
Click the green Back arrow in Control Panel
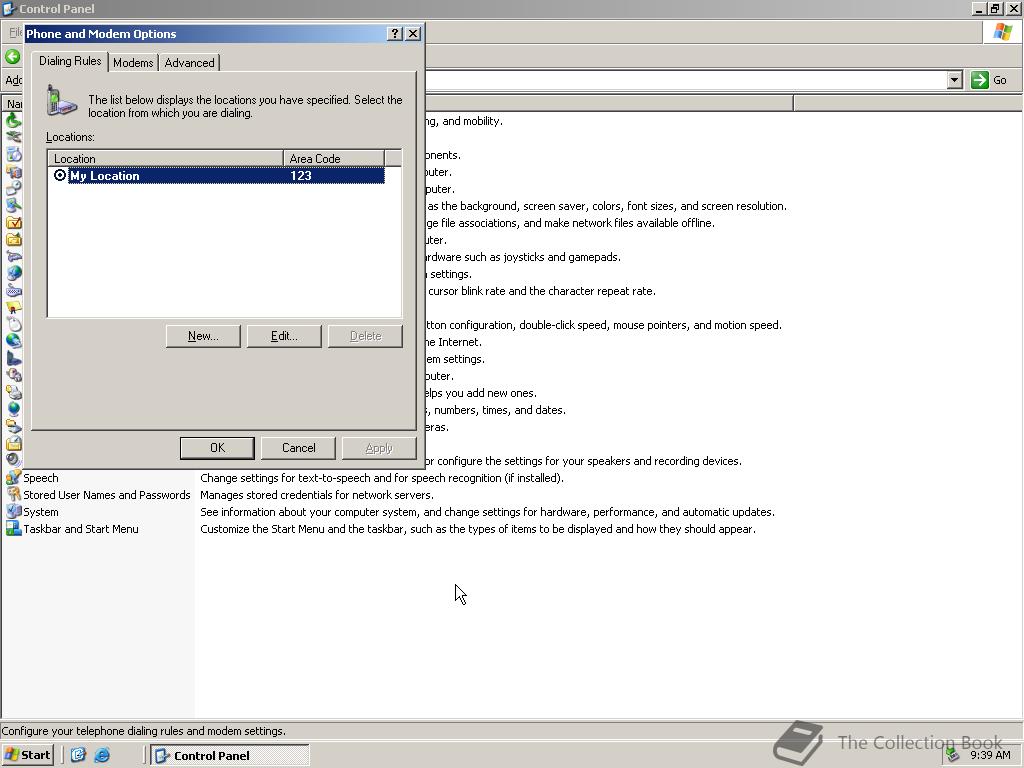coord(12,57)
